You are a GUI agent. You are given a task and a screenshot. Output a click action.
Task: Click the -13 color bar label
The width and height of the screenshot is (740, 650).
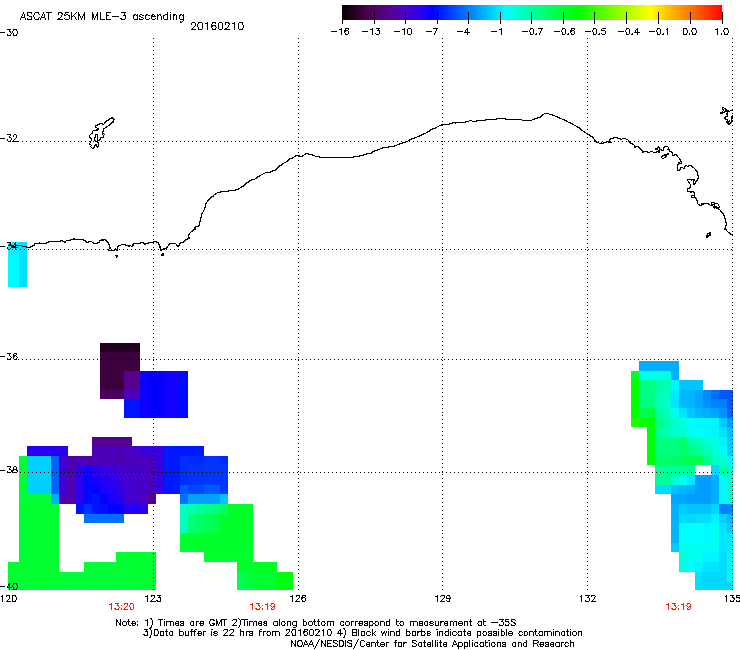tap(371, 32)
